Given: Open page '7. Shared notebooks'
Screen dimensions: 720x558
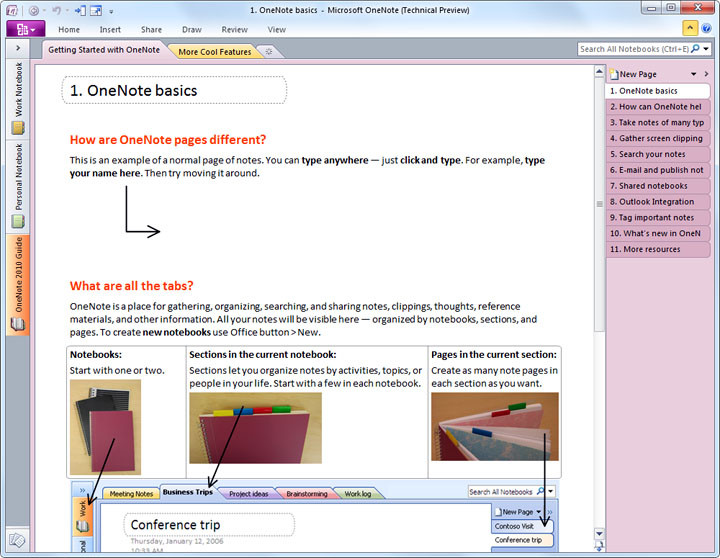Looking at the screenshot, I should click(x=658, y=186).
